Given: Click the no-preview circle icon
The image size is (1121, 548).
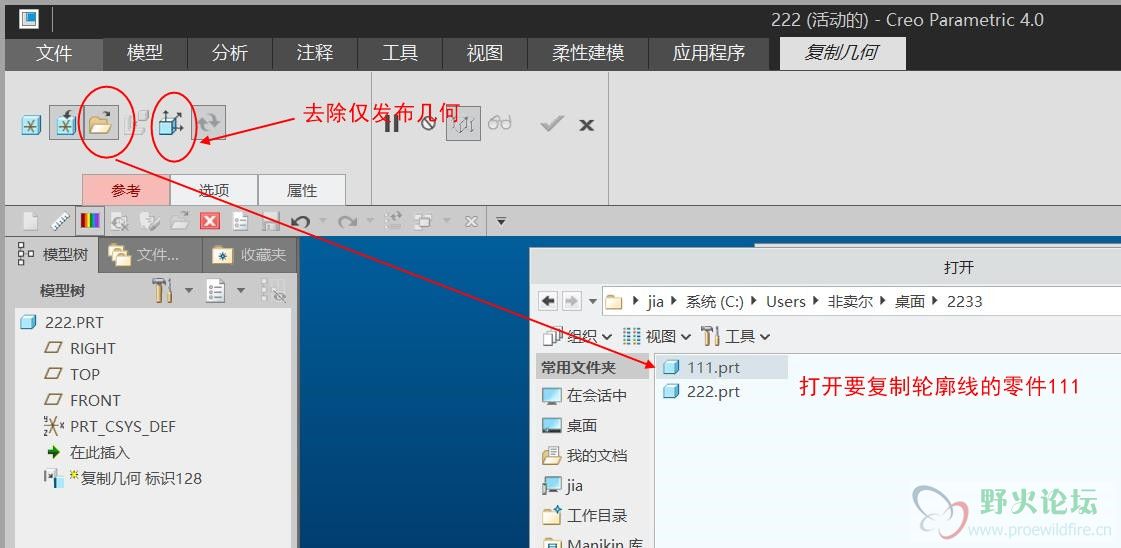Looking at the screenshot, I should pyautogui.click(x=428, y=124).
